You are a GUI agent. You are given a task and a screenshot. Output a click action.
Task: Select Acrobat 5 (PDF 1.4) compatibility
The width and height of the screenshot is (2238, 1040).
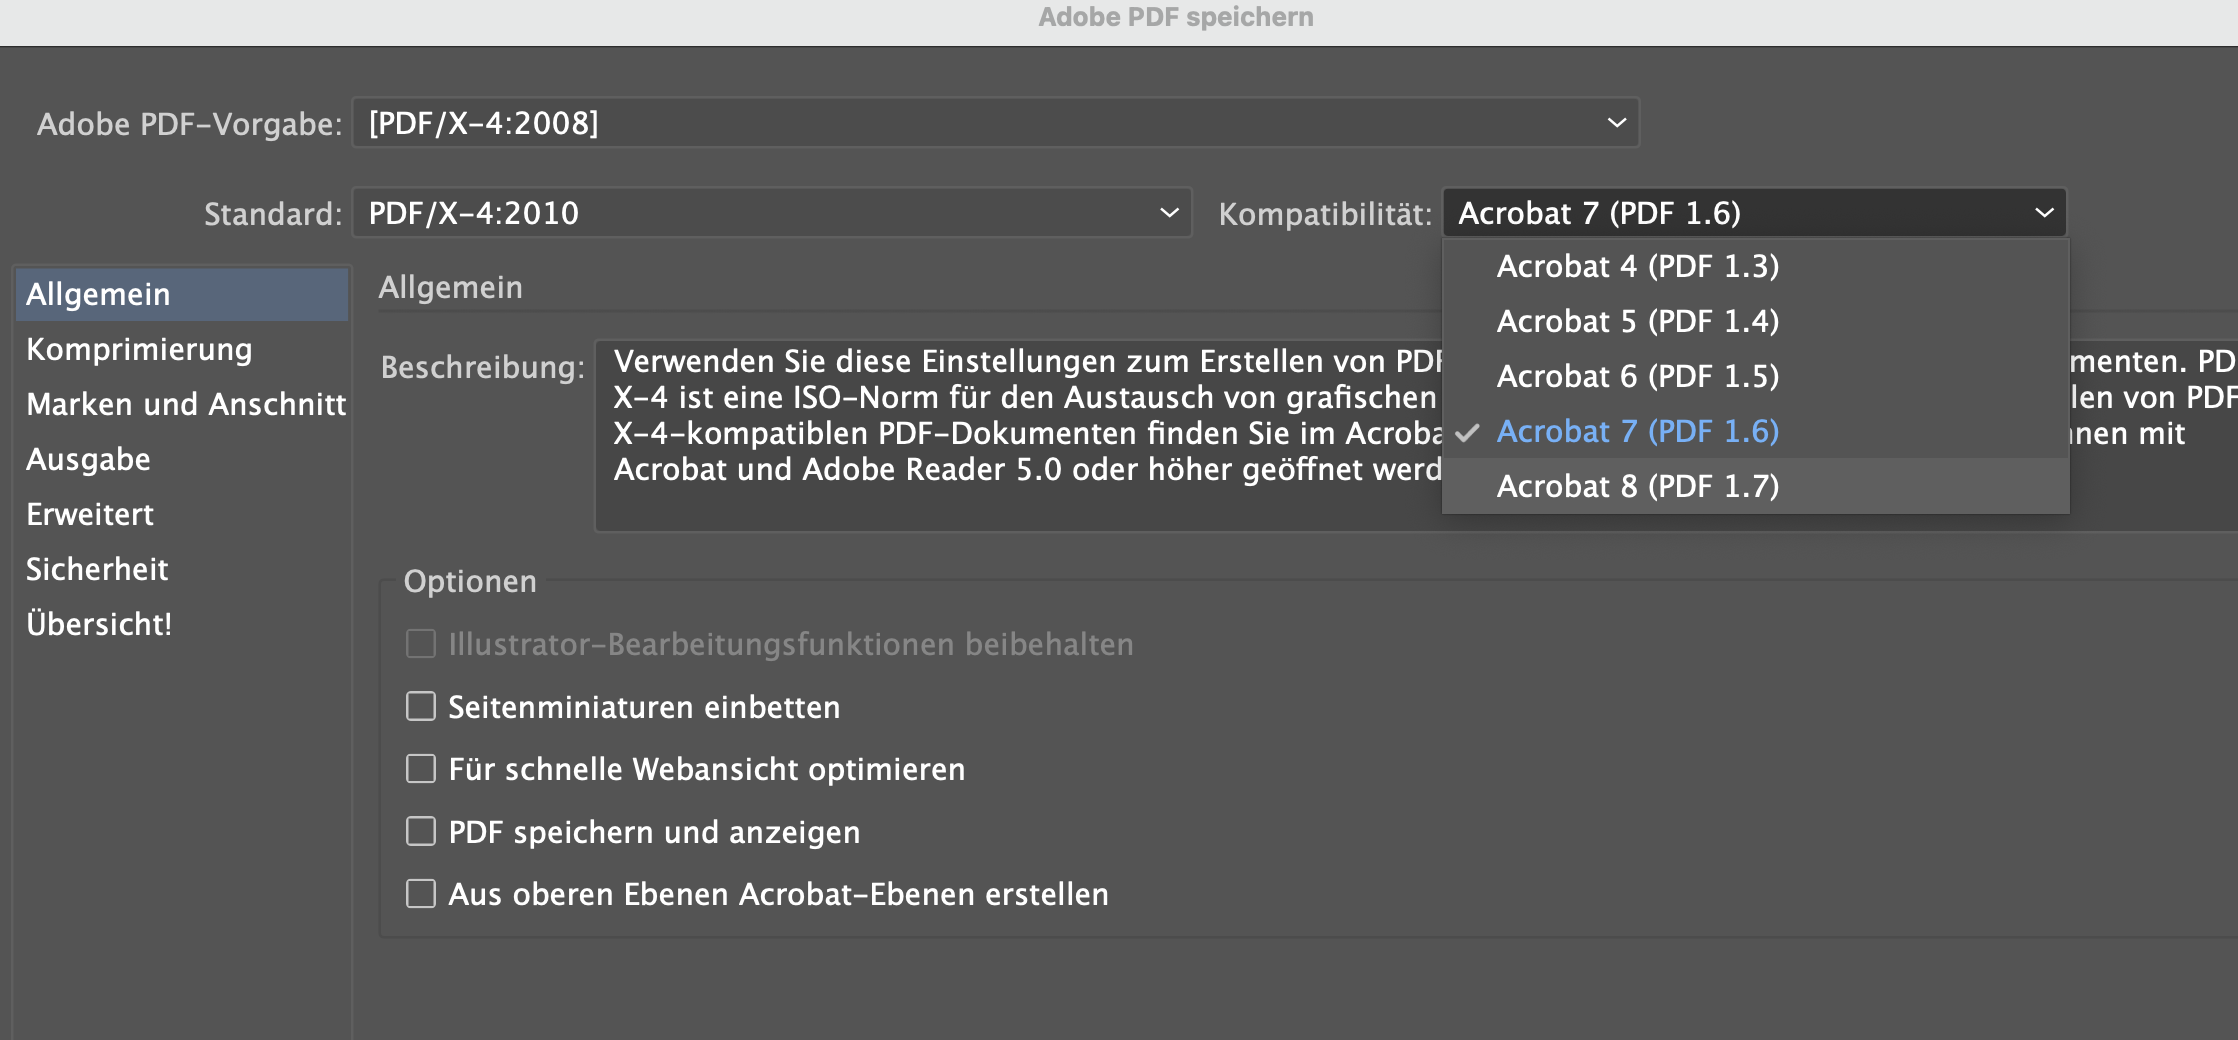tap(1637, 321)
